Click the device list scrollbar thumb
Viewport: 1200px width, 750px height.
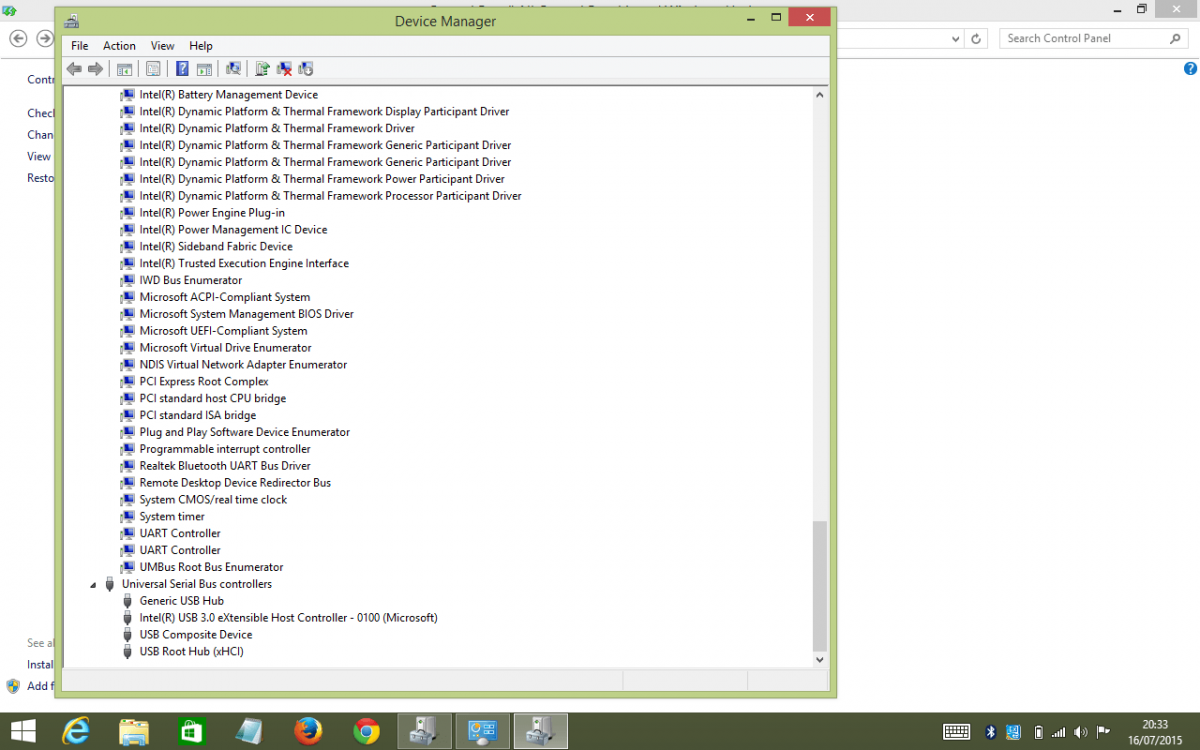tap(820, 586)
